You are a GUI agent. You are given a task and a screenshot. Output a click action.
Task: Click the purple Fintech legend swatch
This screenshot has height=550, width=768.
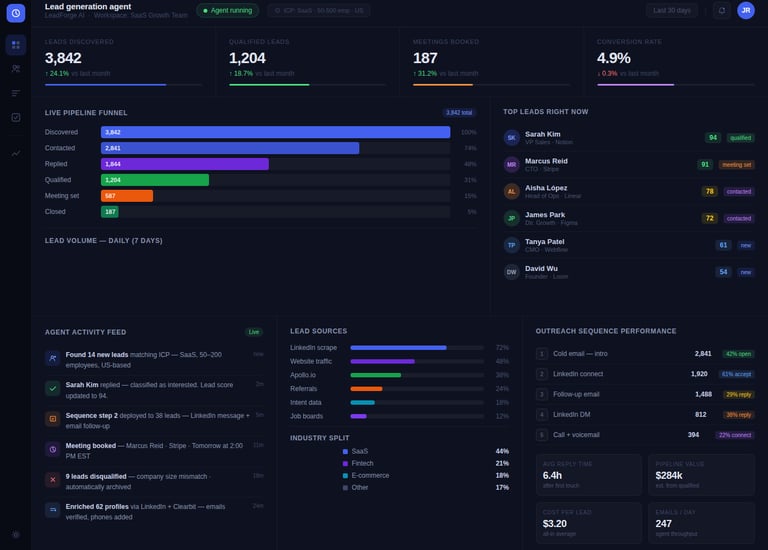(x=345, y=463)
